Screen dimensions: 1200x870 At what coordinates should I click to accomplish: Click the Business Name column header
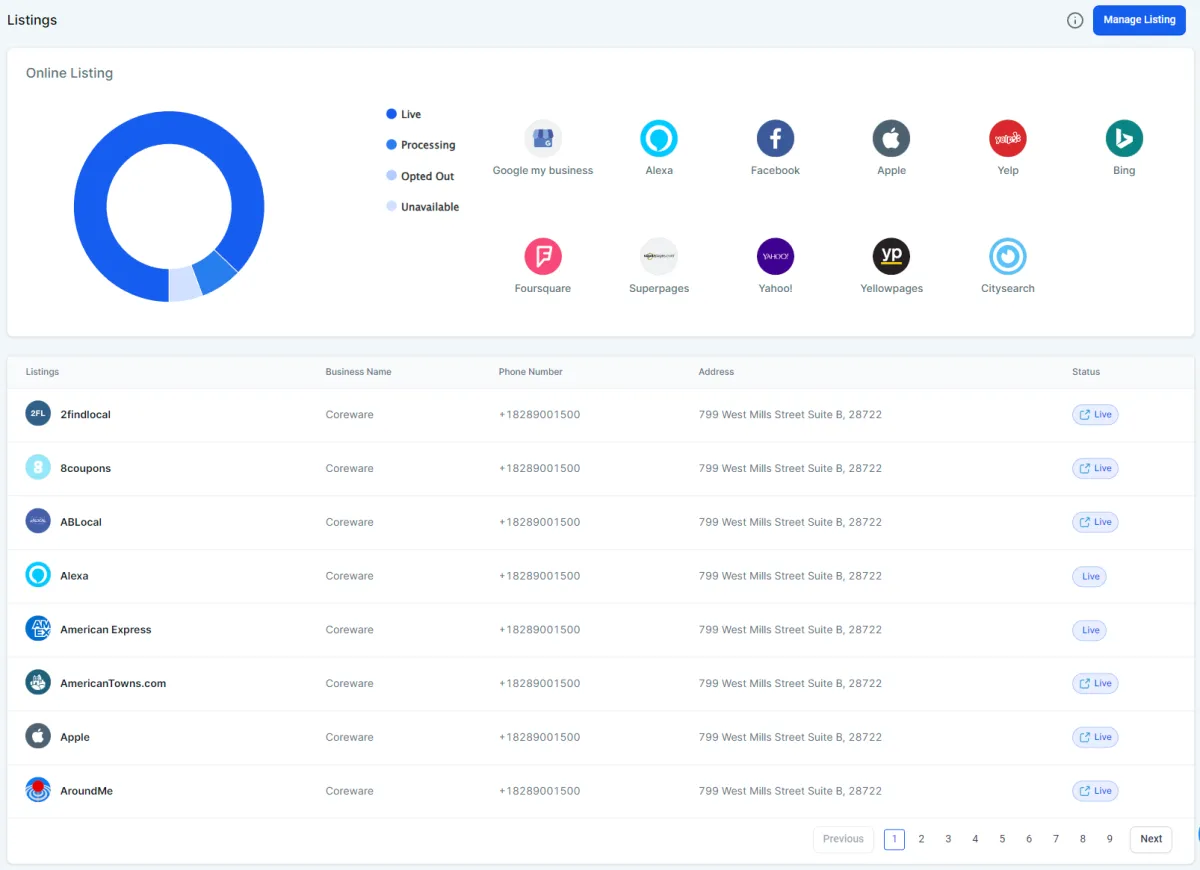click(358, 372)
